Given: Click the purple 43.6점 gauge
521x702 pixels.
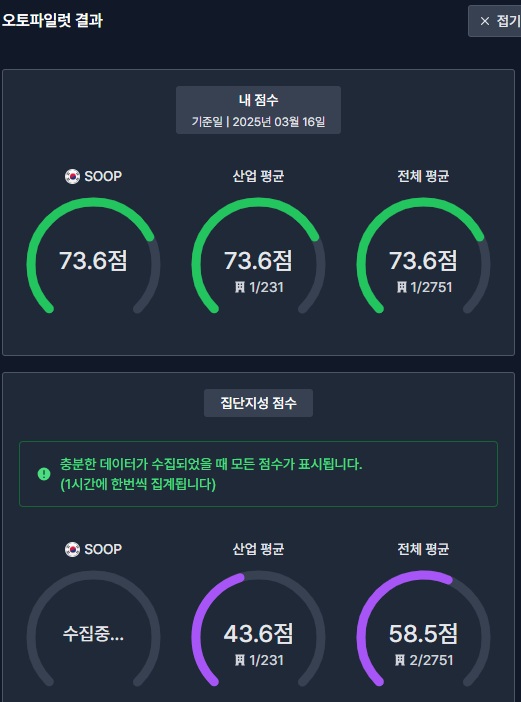Looking at the screenshot, I should pyautogui.click(x=258, y=629).
